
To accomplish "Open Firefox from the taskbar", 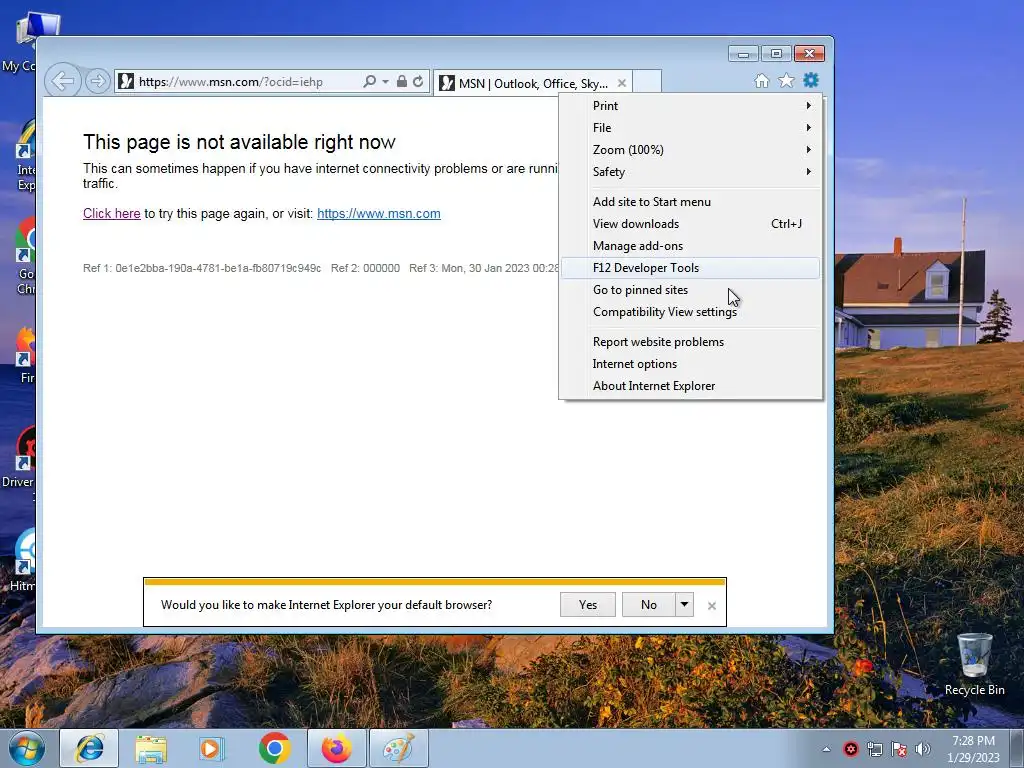I will click(336, 748).
